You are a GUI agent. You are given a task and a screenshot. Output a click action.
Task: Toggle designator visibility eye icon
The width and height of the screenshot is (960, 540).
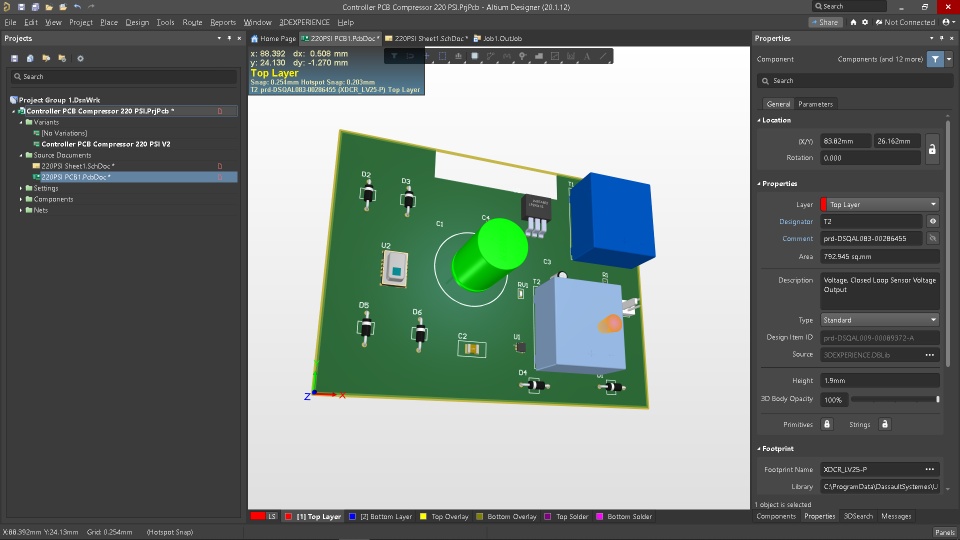(932, 222)
